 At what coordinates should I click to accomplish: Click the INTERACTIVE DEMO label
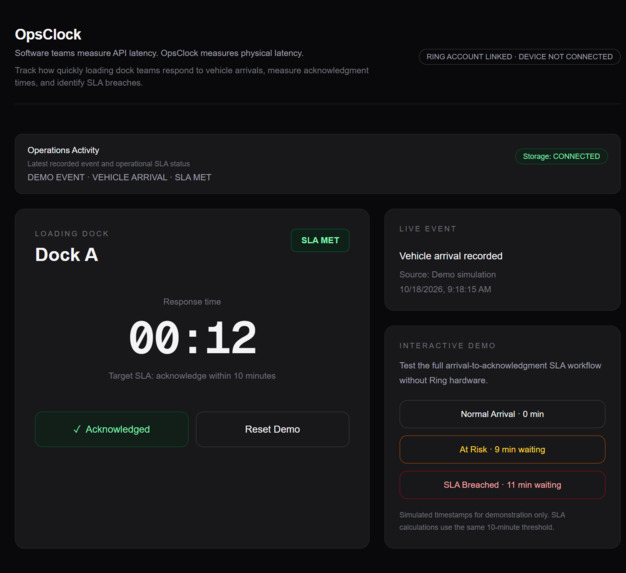448,345
